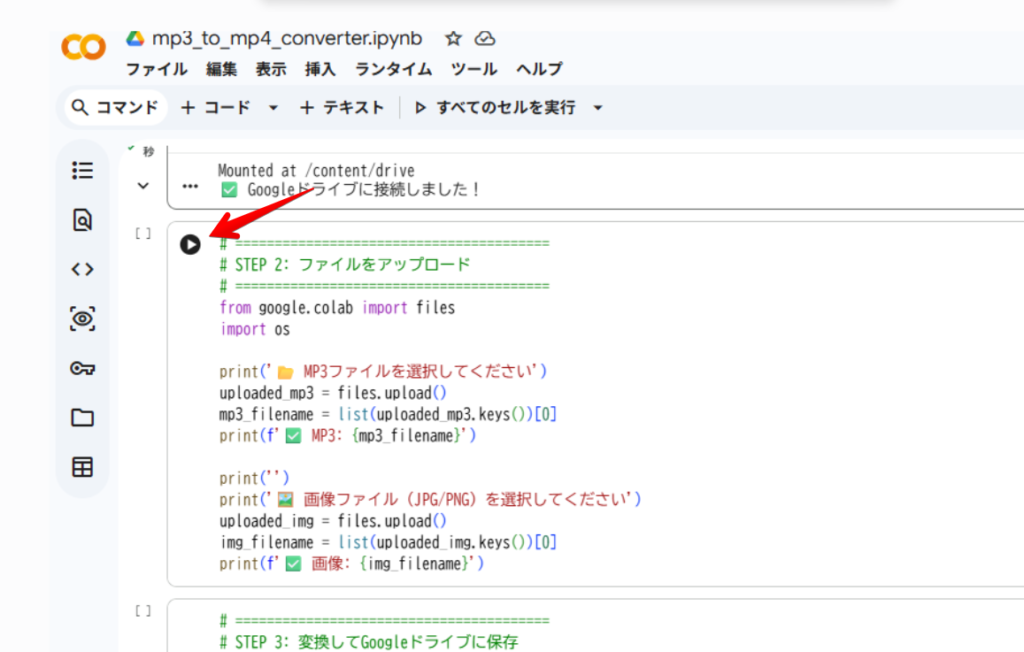The width and height of the screenshot is (1024, 652).
Task: Click the print MP3ファイルを選択してください line
Action: coord(383,372)
